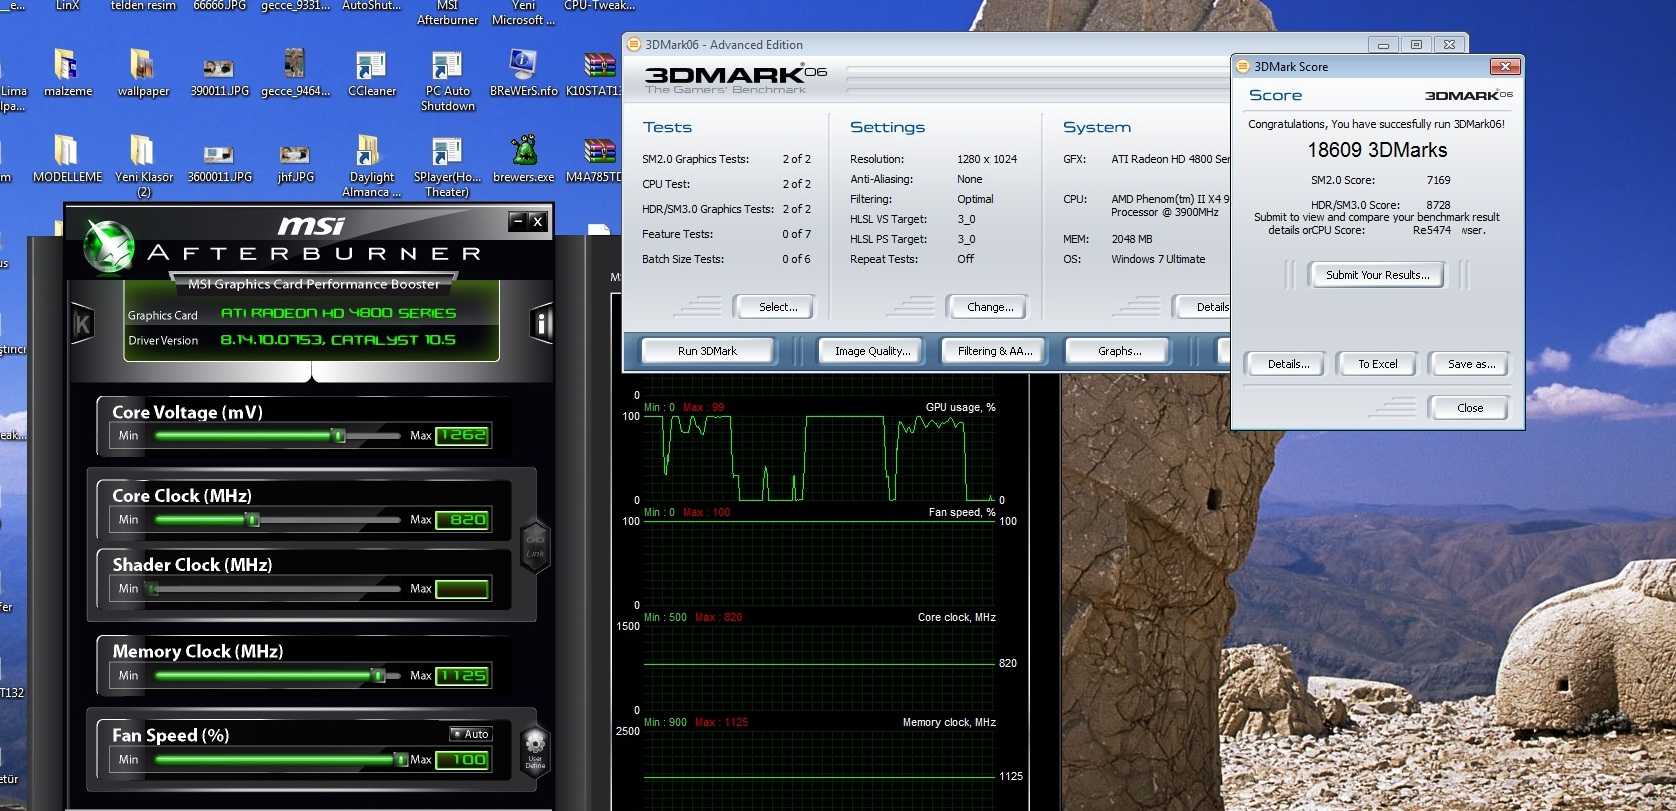Adjust the Core Voltage slider handle
This screenshot has height=811, width=1676.
tap(339, 435)
